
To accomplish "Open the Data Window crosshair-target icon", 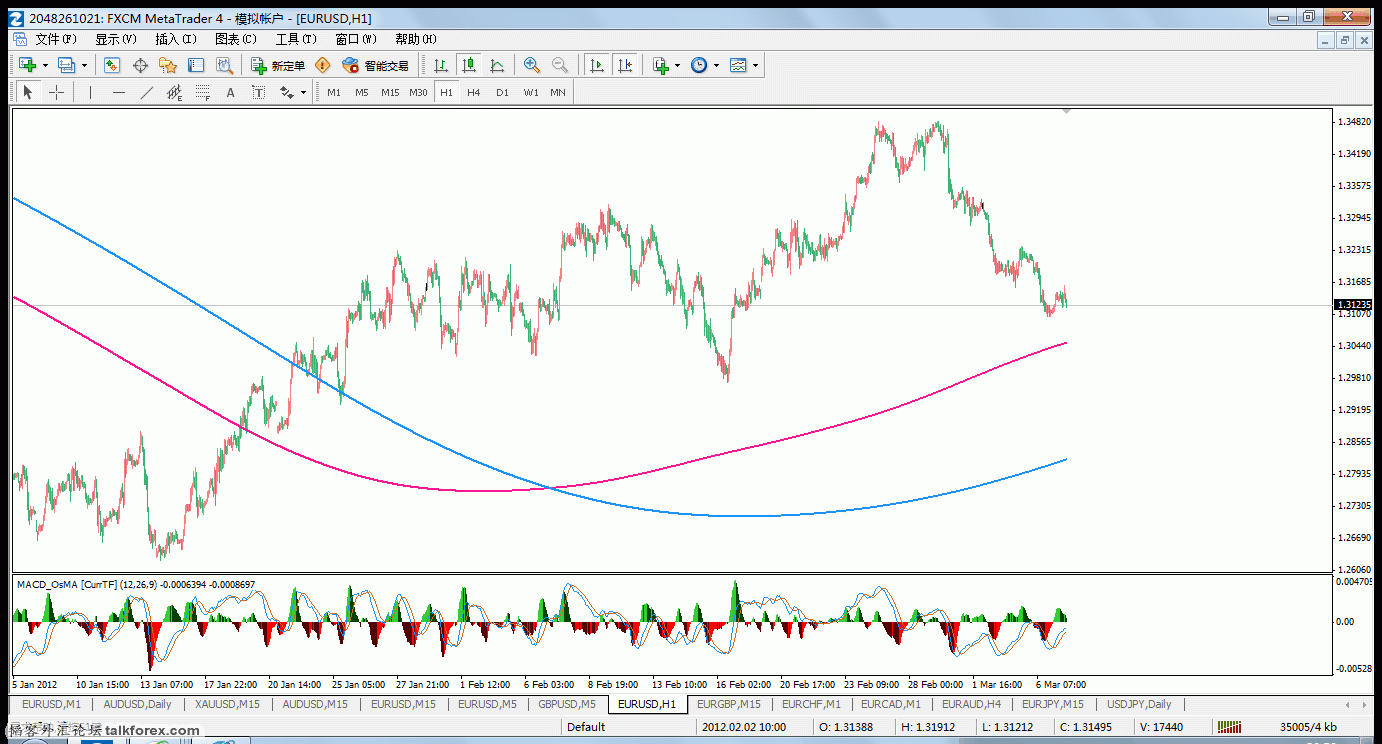I will click(x=140, y=65).
